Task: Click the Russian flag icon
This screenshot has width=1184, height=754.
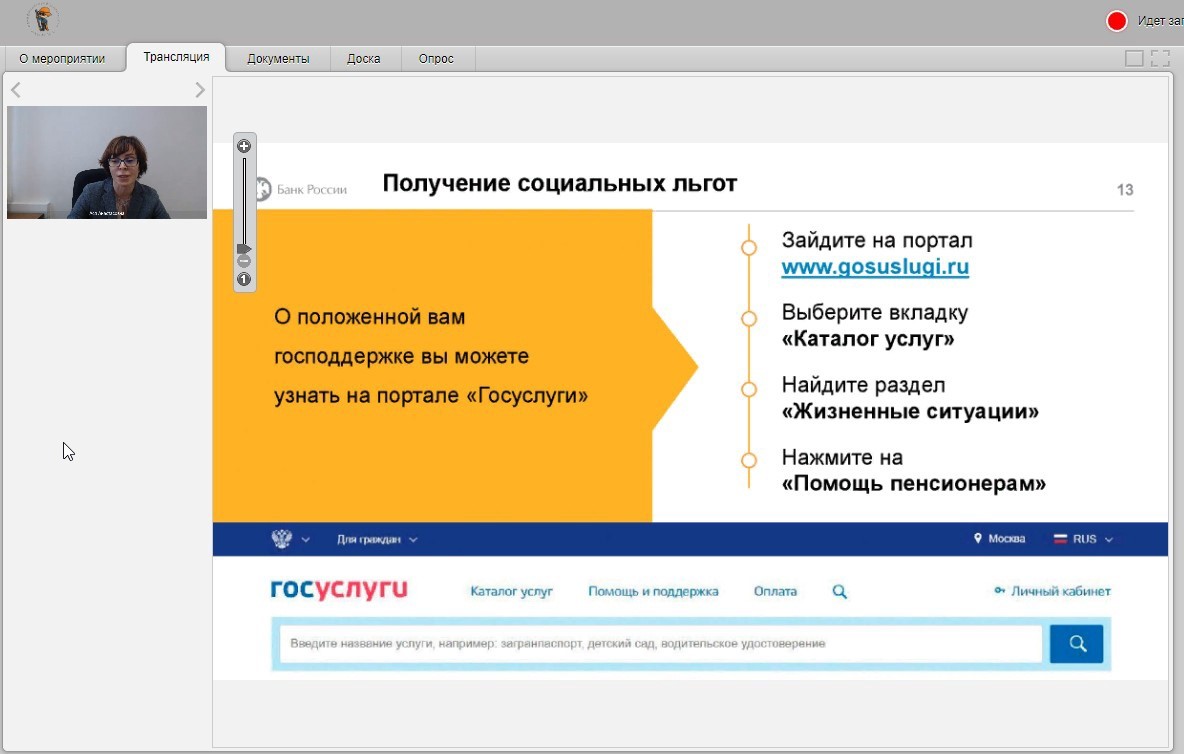Action: pyautogui.click(x=1060, y=539)
